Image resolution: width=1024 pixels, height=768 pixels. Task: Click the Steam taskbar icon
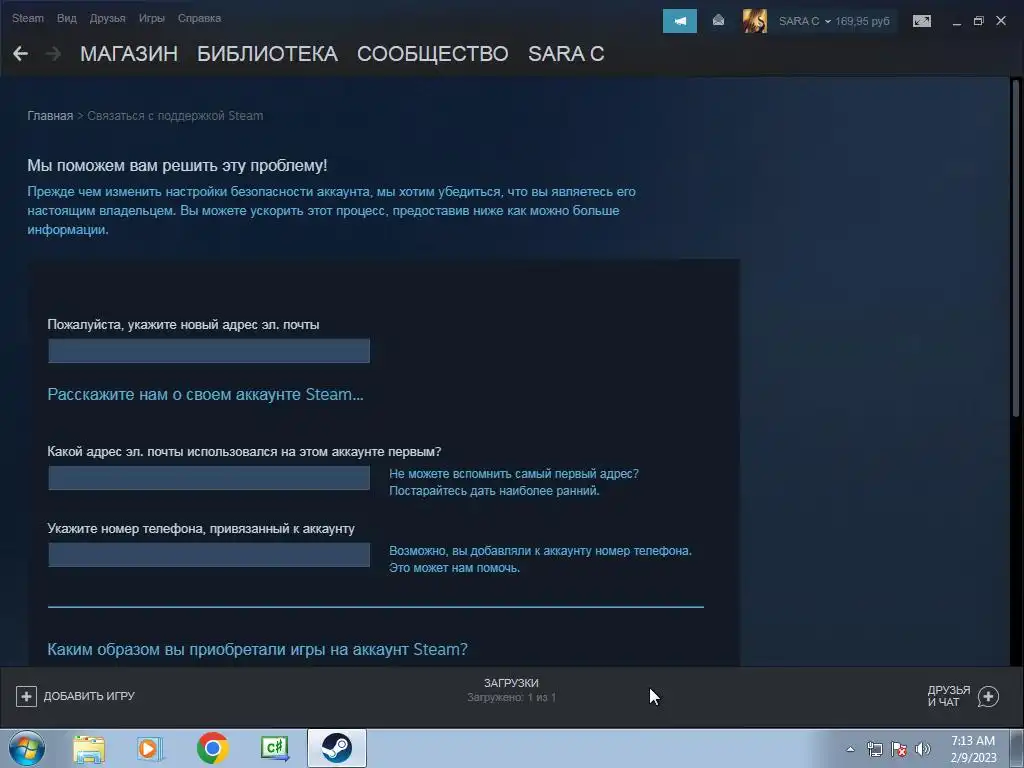[336, 748]
